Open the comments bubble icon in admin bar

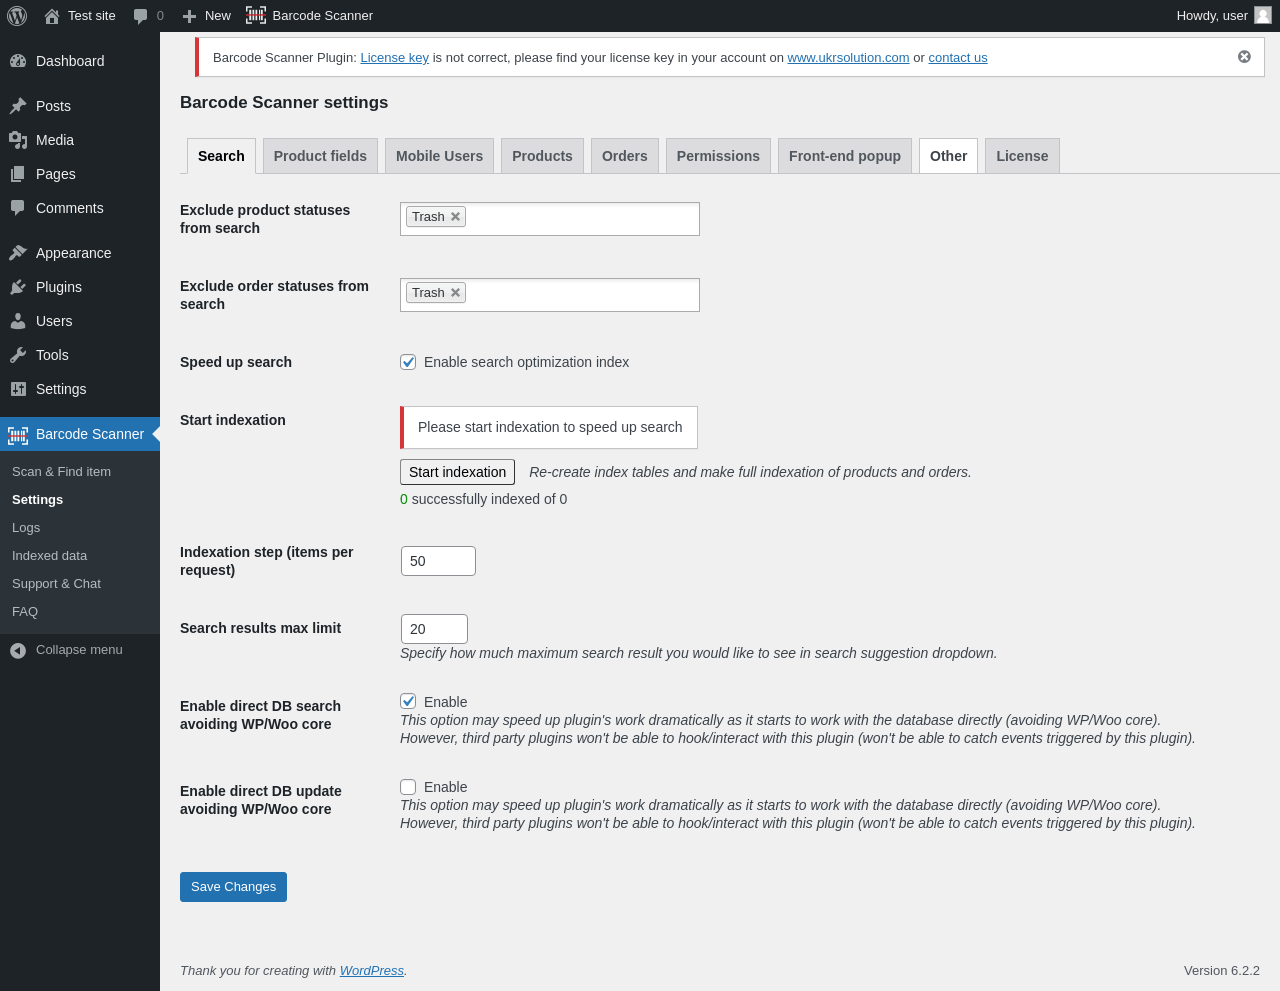(x=141, y=16)
